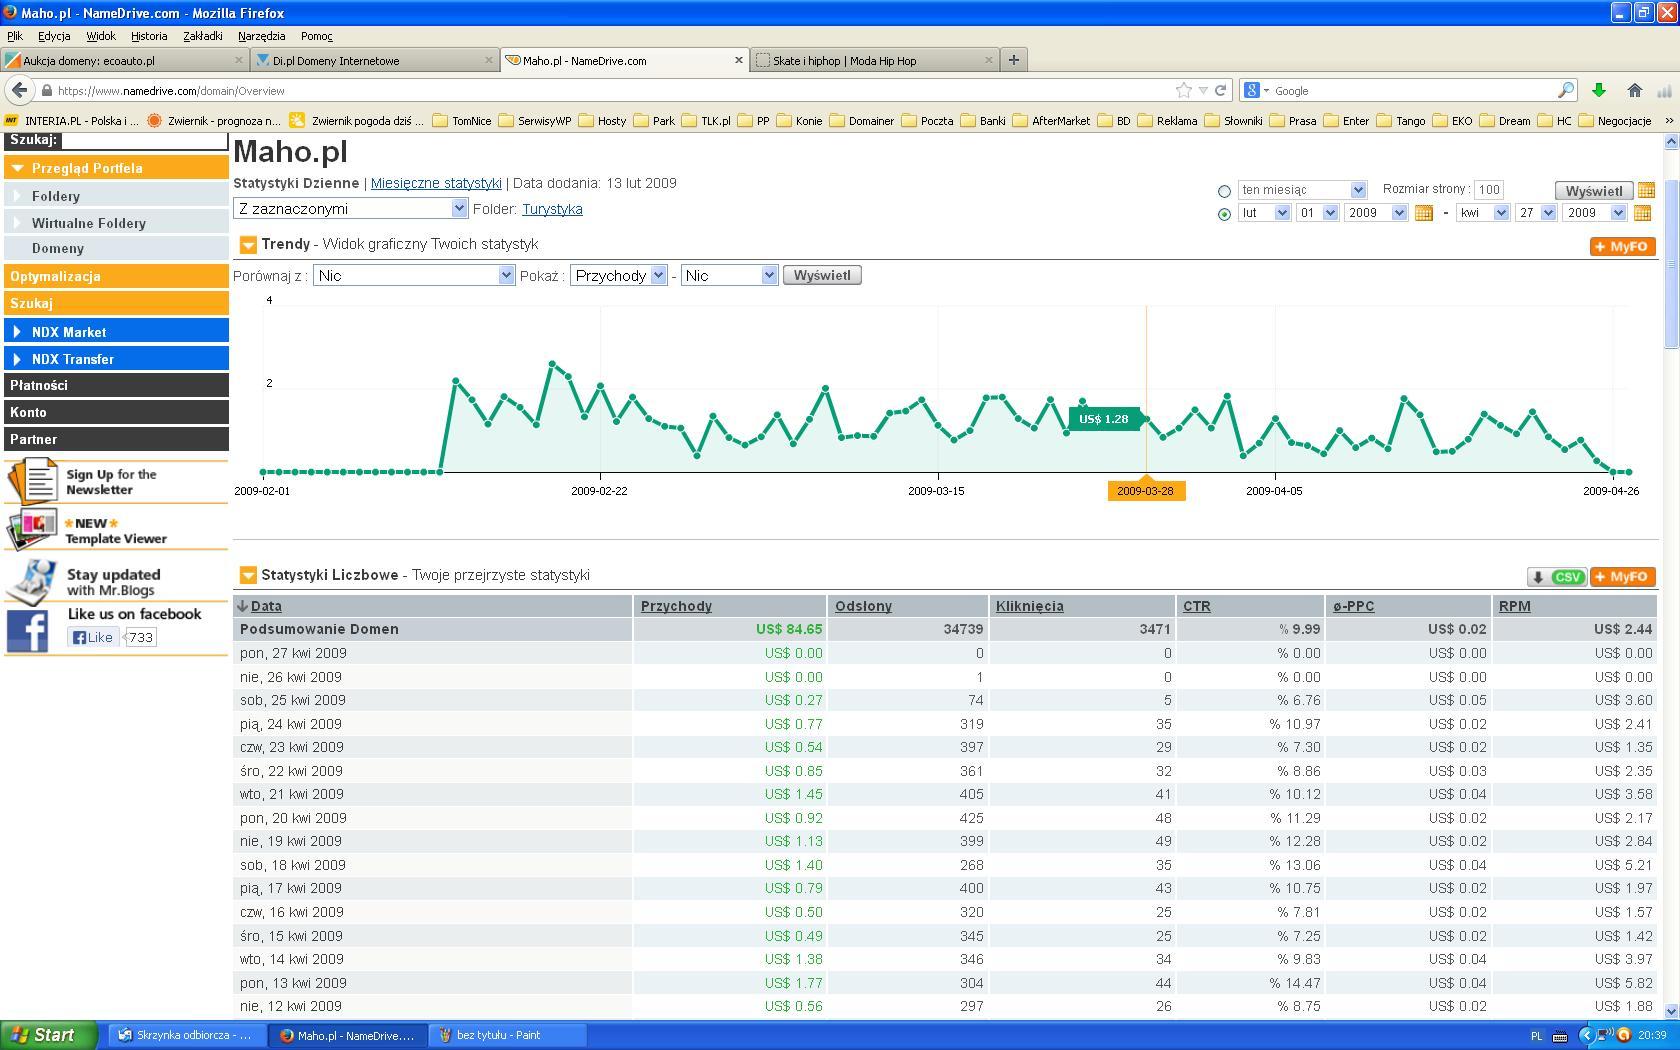Expand NDX Transfer sidebar item
The image size is (1680, 1050).
click(116, 358)
